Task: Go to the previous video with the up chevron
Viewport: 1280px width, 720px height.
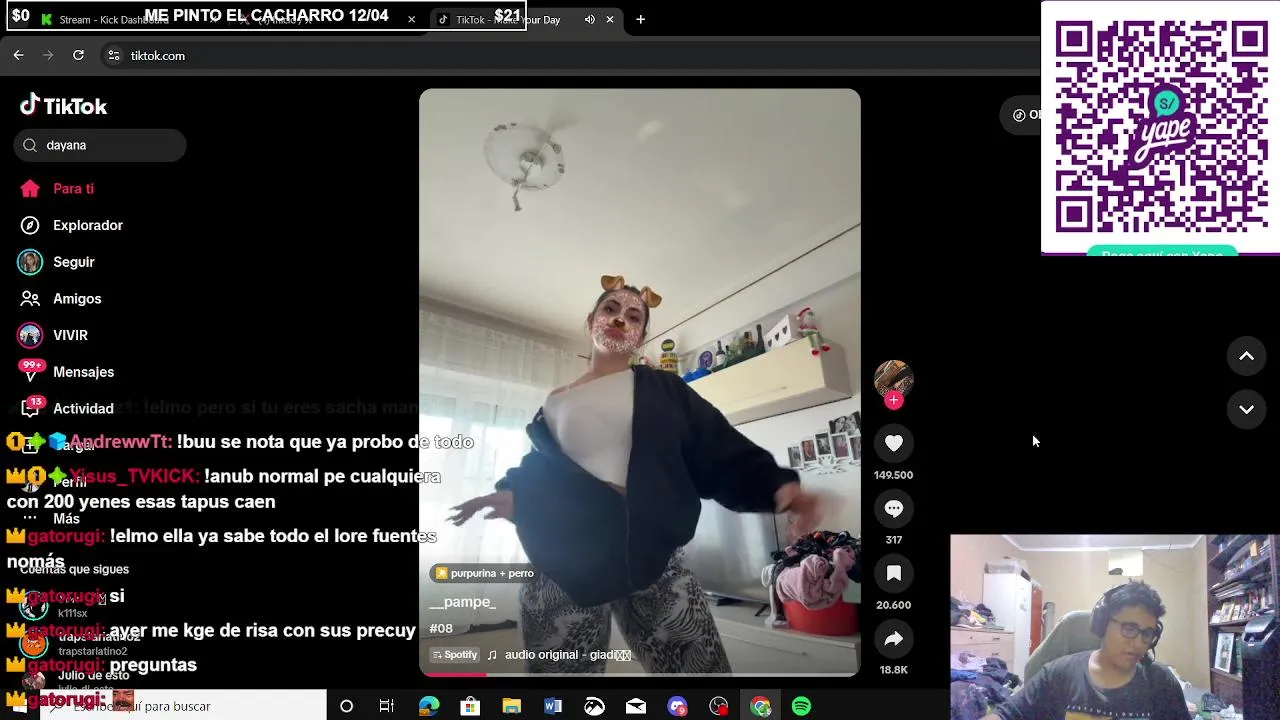Action: point(1246,356)
